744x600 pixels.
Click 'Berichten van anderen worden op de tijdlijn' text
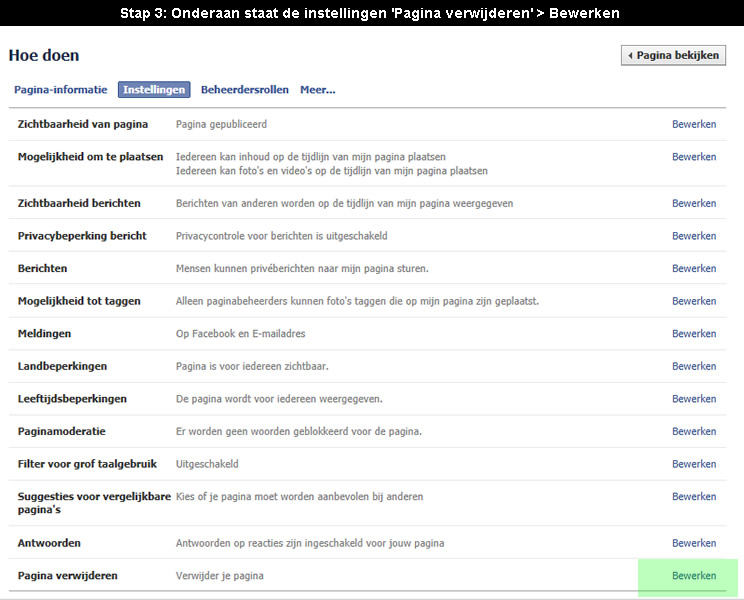click(344, 203)
